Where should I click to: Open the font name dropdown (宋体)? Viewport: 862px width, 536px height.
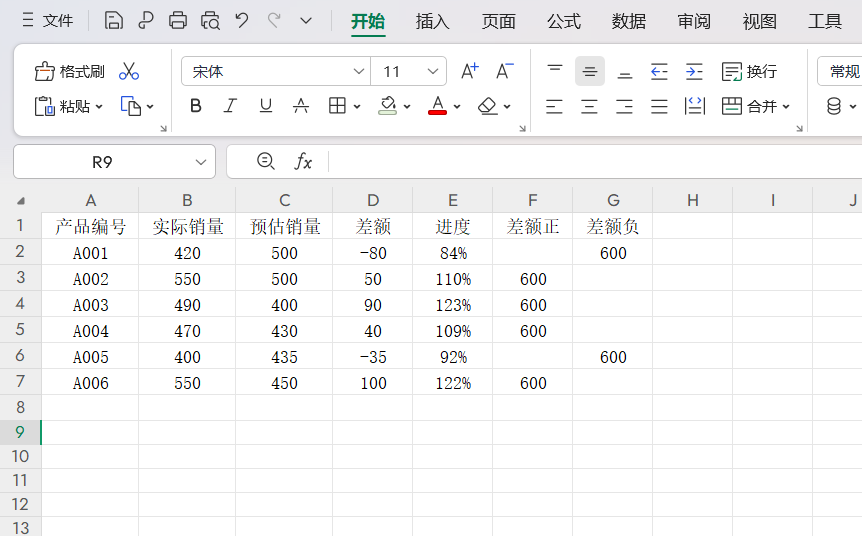pos(359,71)
